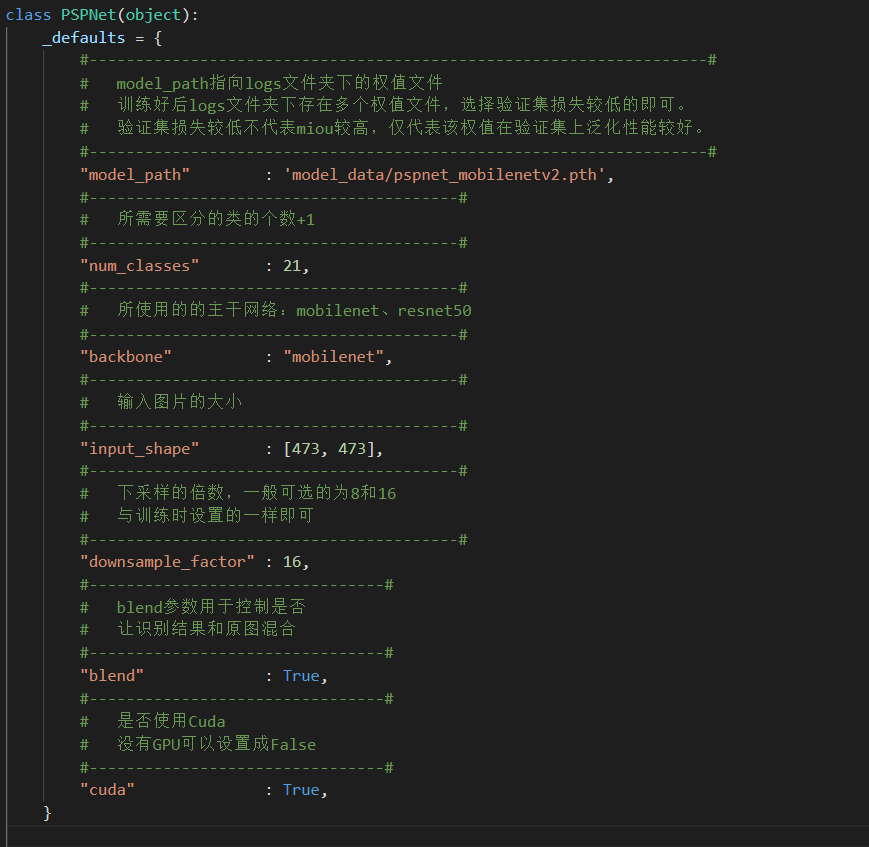Click the num_classes key string
This screenshot has width=869, height=847.
pyautogui.click(x=139, y=265)
